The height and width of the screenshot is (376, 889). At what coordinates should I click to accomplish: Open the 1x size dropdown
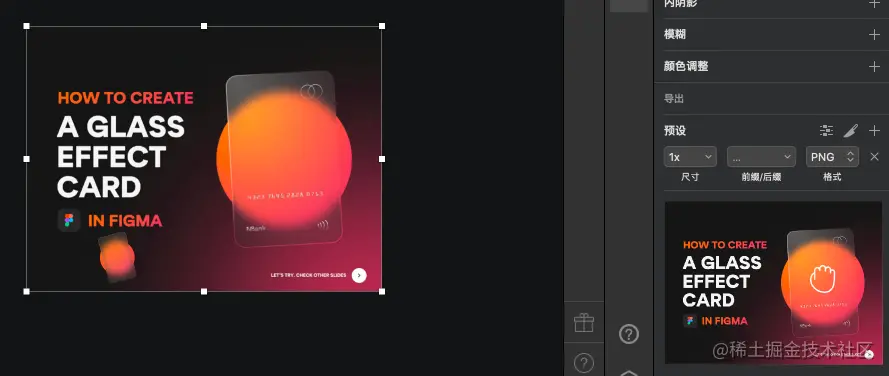coord(690,157)
